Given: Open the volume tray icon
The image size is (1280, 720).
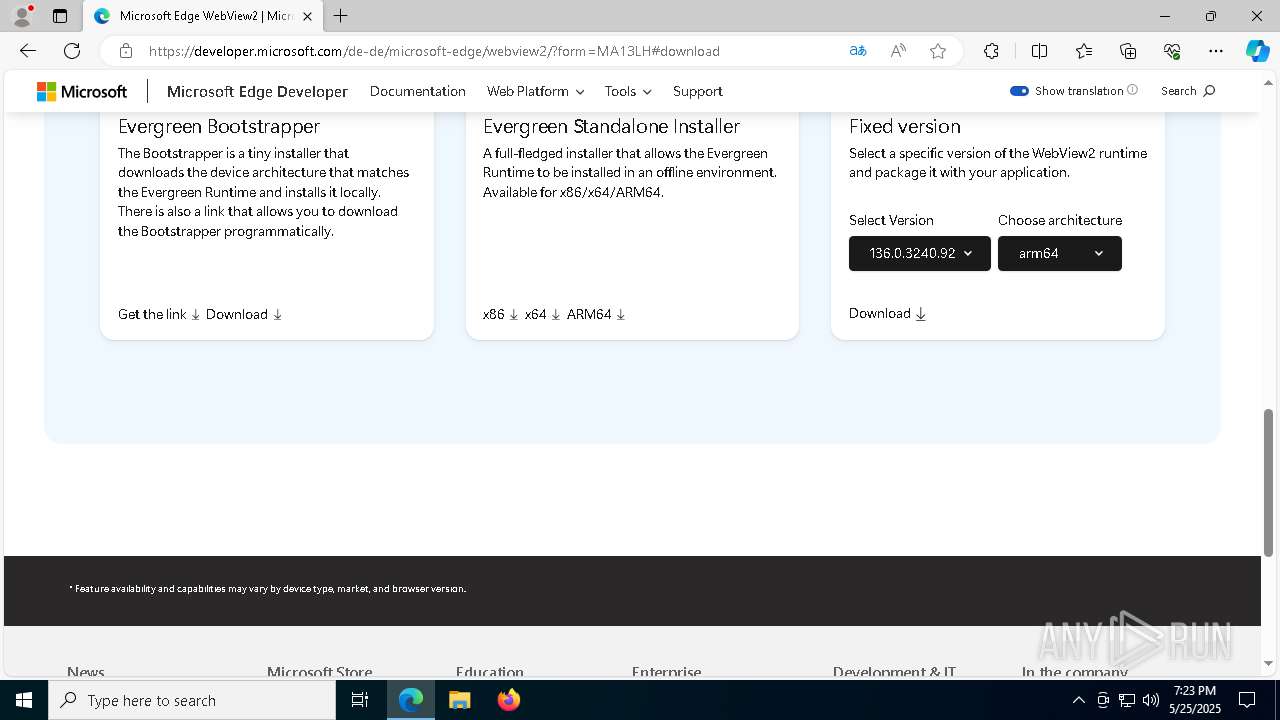Looking at the screenshot, I should tap(1150, 700).
